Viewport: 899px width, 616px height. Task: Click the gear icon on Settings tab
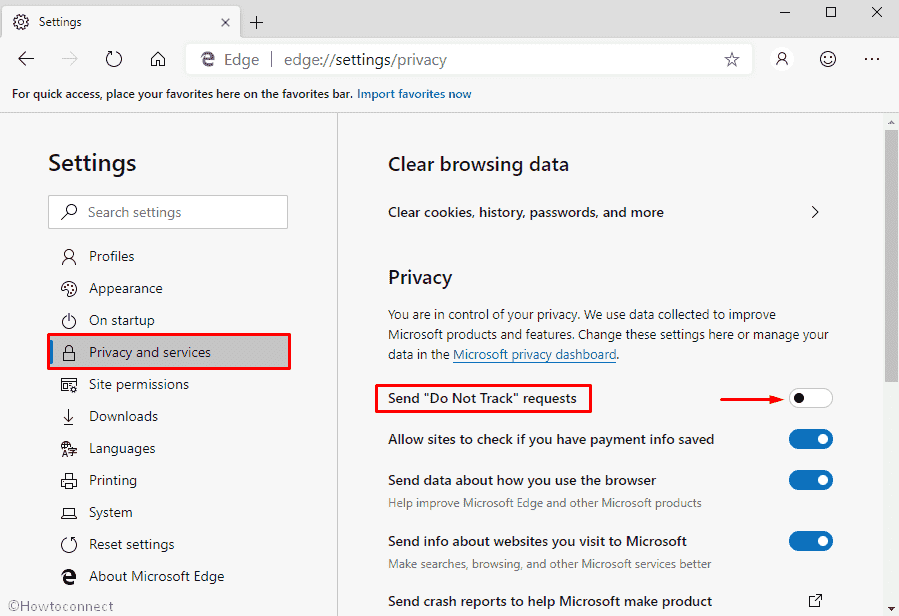[x=21, y=22]
